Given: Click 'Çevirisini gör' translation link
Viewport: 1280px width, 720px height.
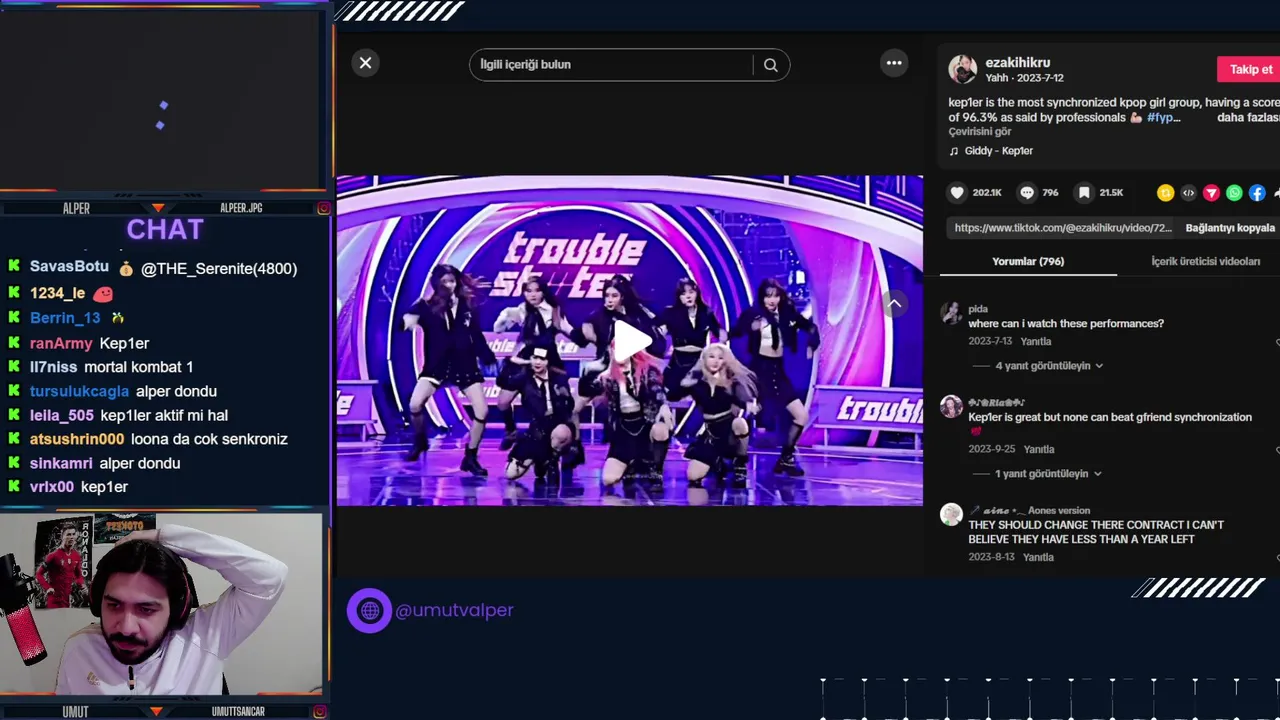Looking at the screenshot, I should click(980, 132).
